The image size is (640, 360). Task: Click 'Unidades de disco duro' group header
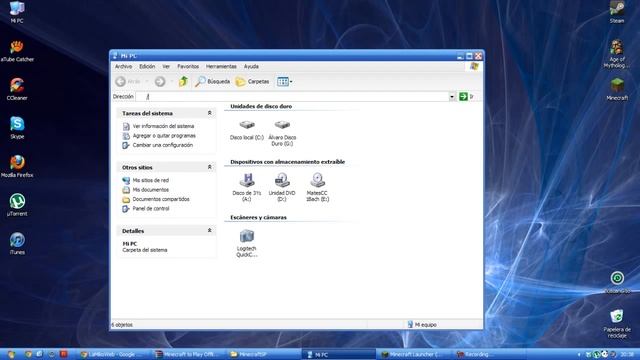point(261,106)
